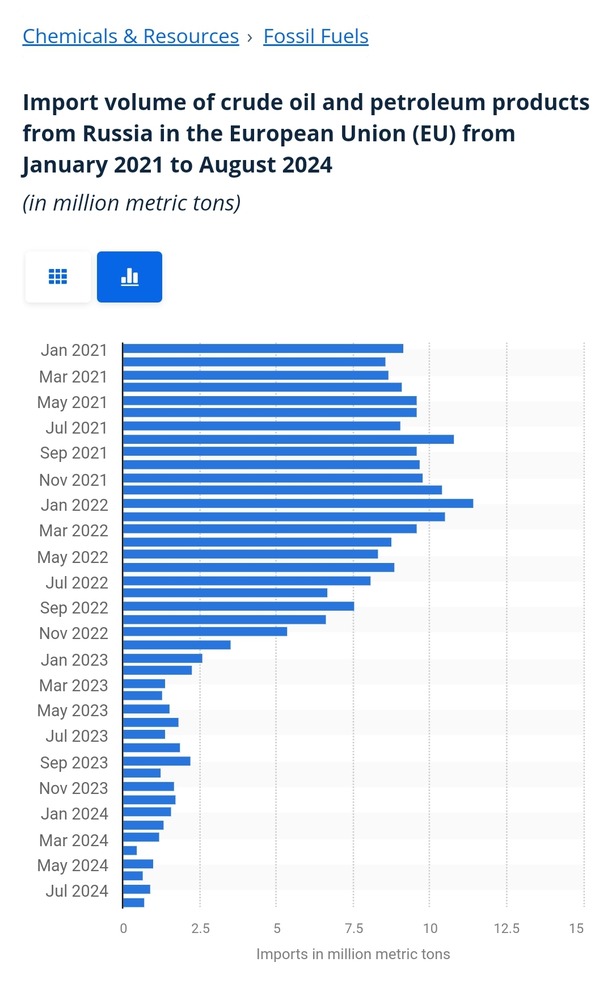The width and height of the screenshot is (612, 1000).
Task: Click the Jan 2024 bar
Action: click(146, 812)
